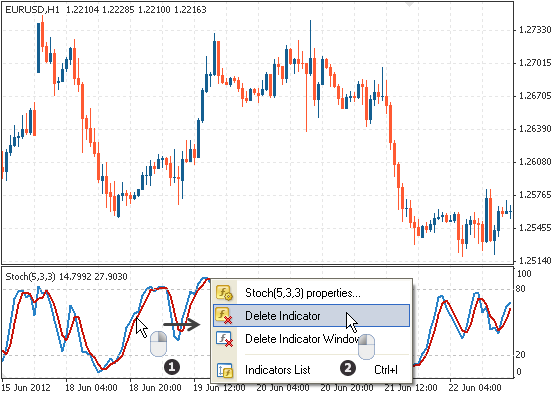This screenshot has width=555, height=398.
Task: Click the Stoch properties gear icon
Action: pyautogui.click(x=224, y=293)
